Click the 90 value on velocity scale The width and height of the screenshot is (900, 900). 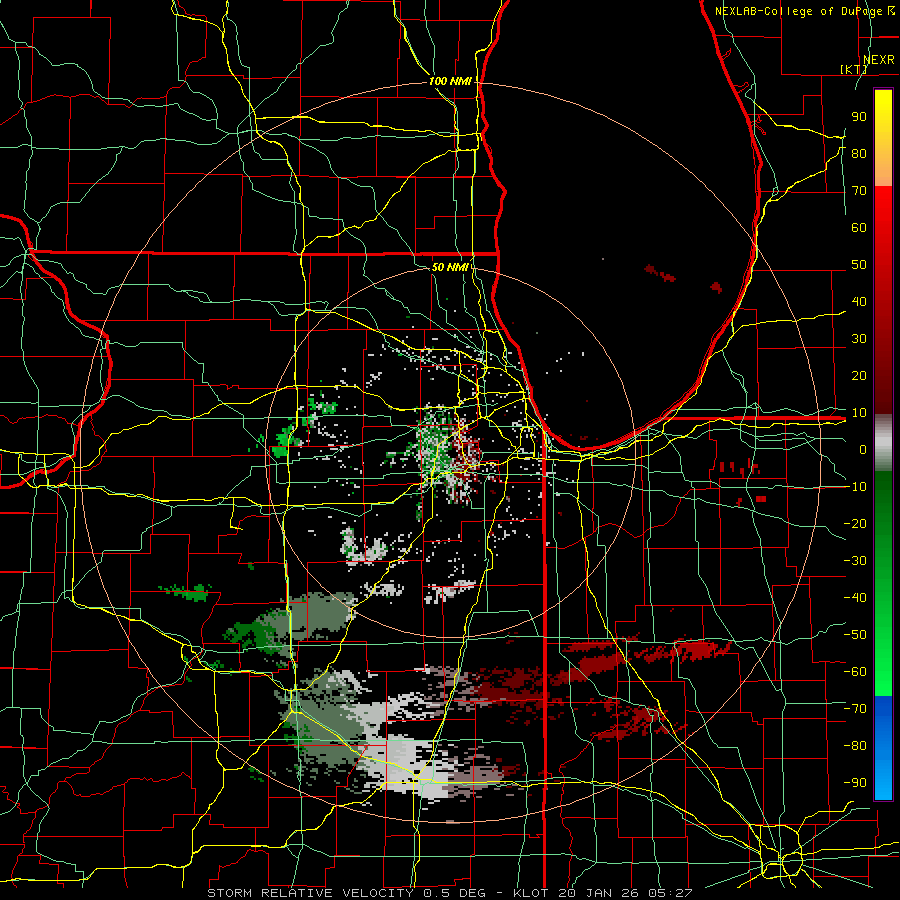[x=859, y=117]
